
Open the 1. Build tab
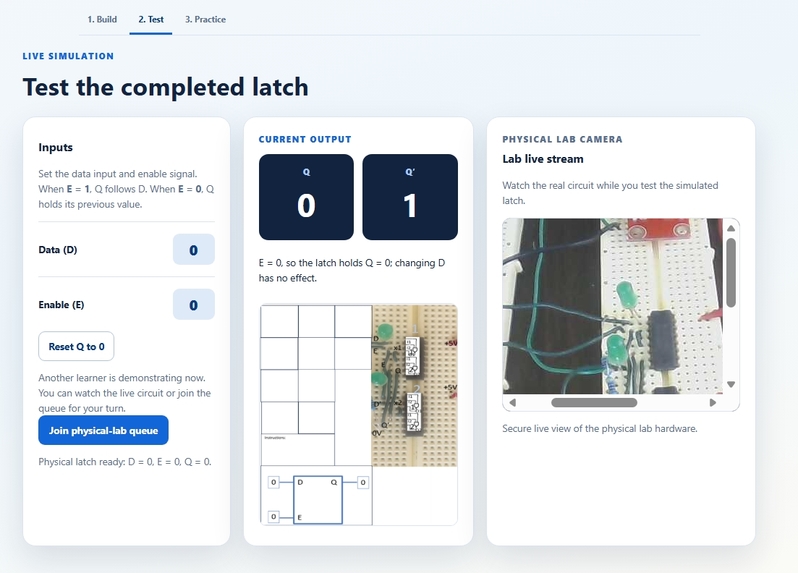coord(102,19)
